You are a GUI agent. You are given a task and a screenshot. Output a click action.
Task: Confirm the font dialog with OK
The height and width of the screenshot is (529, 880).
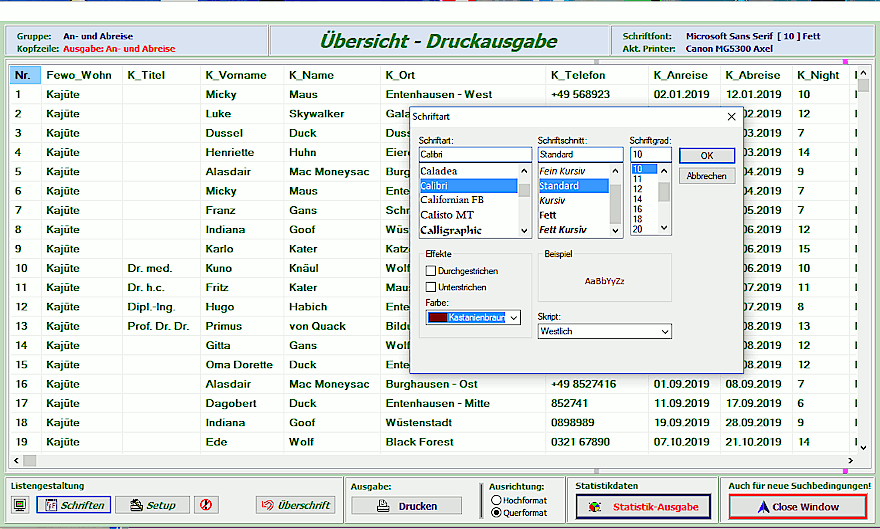(x=706, y=156)
